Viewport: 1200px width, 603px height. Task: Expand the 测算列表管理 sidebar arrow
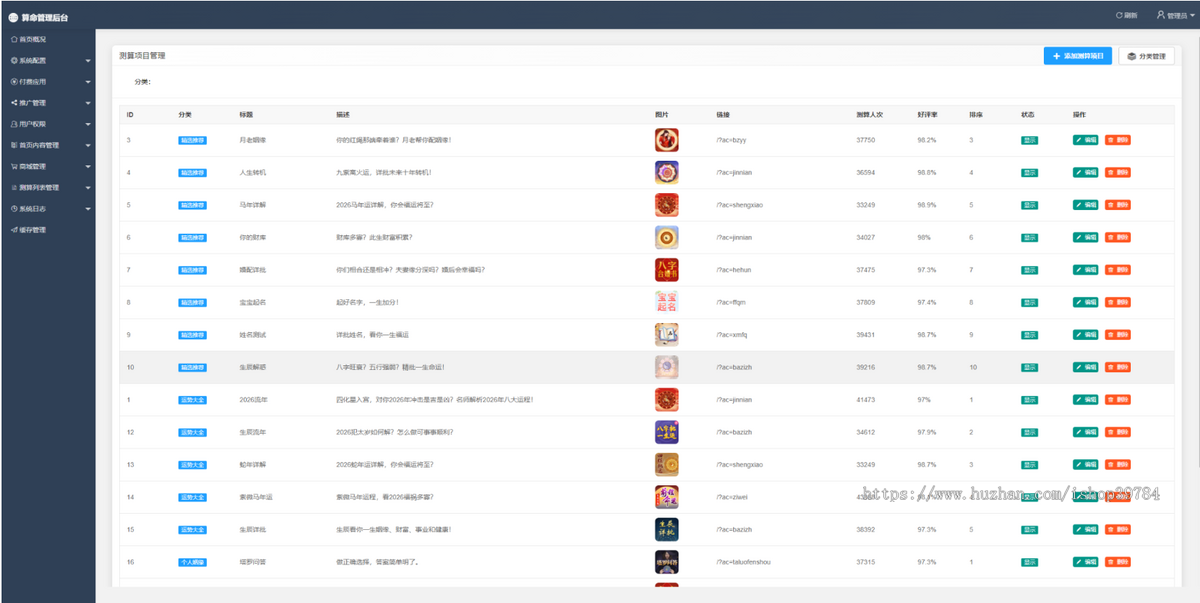click(88, 188)
